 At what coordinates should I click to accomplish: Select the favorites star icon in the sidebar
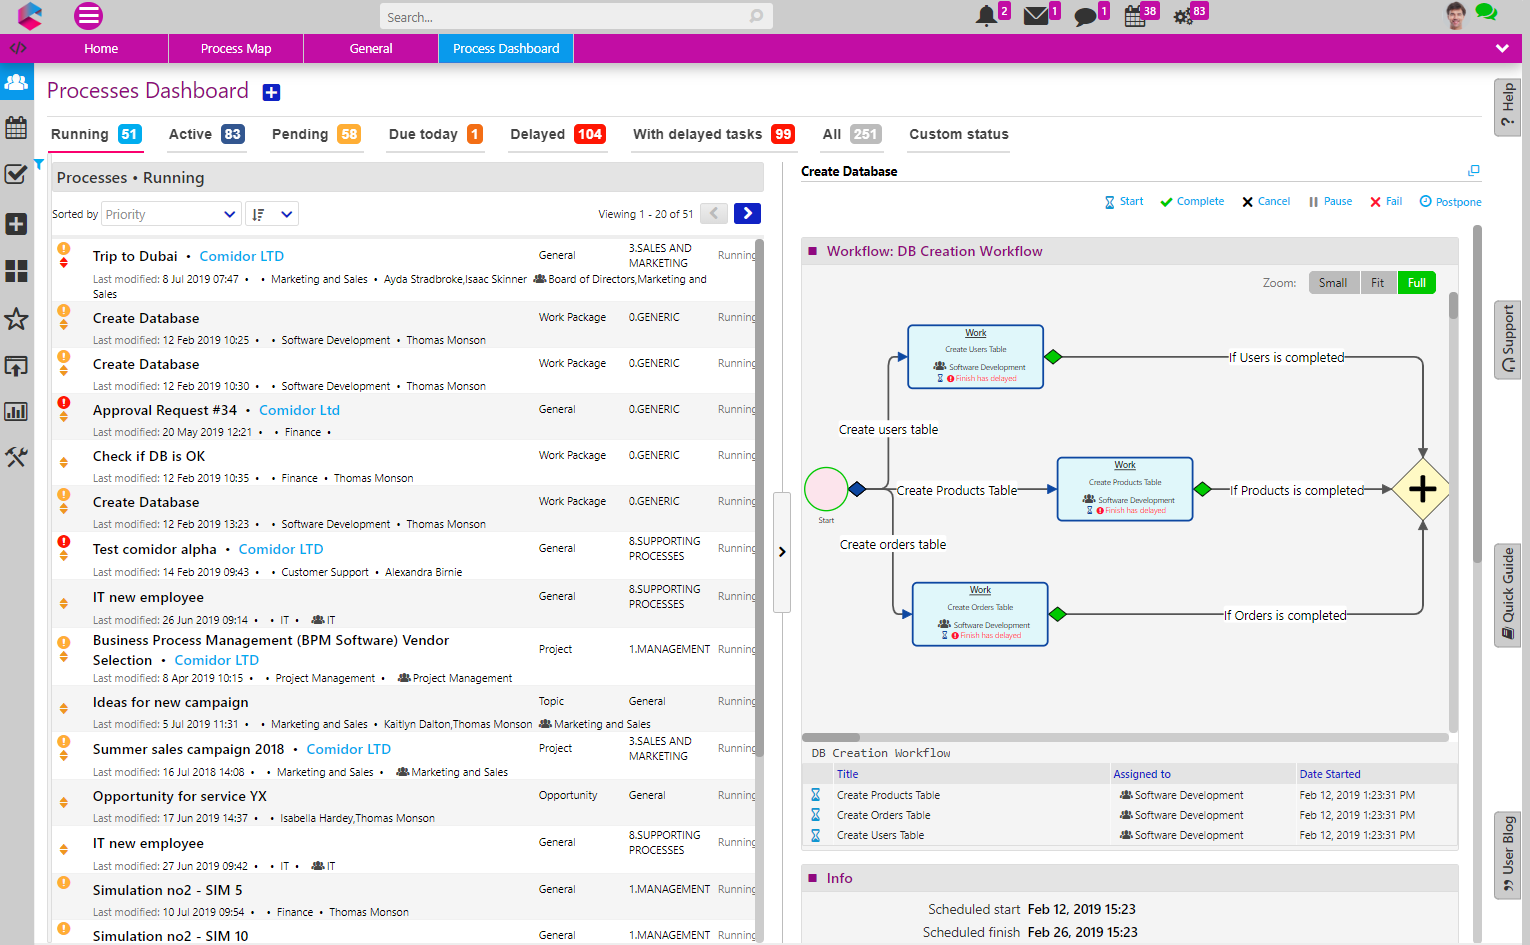(x=16, y=319)
